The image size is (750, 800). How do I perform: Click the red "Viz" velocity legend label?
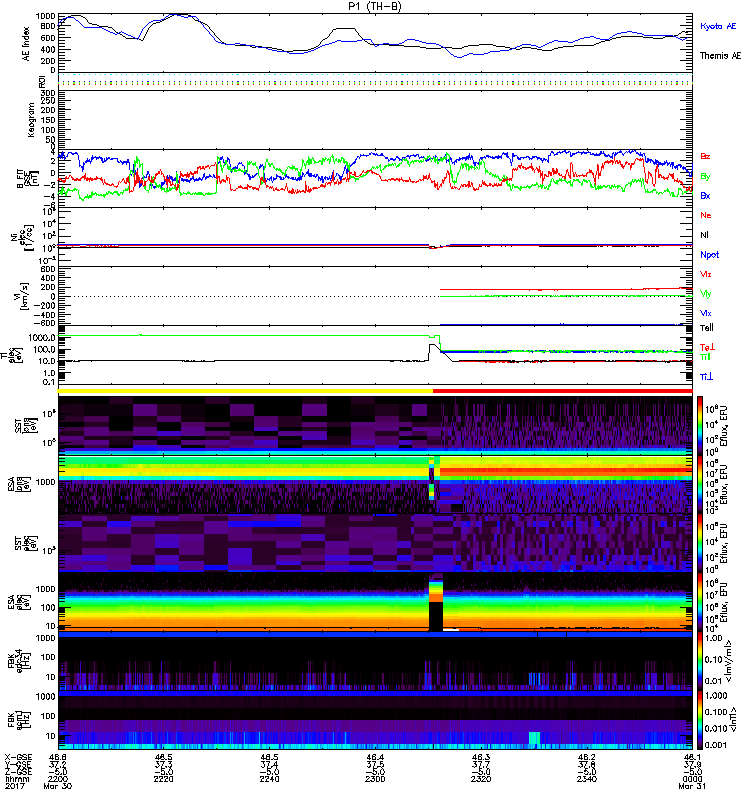(706, 274)
